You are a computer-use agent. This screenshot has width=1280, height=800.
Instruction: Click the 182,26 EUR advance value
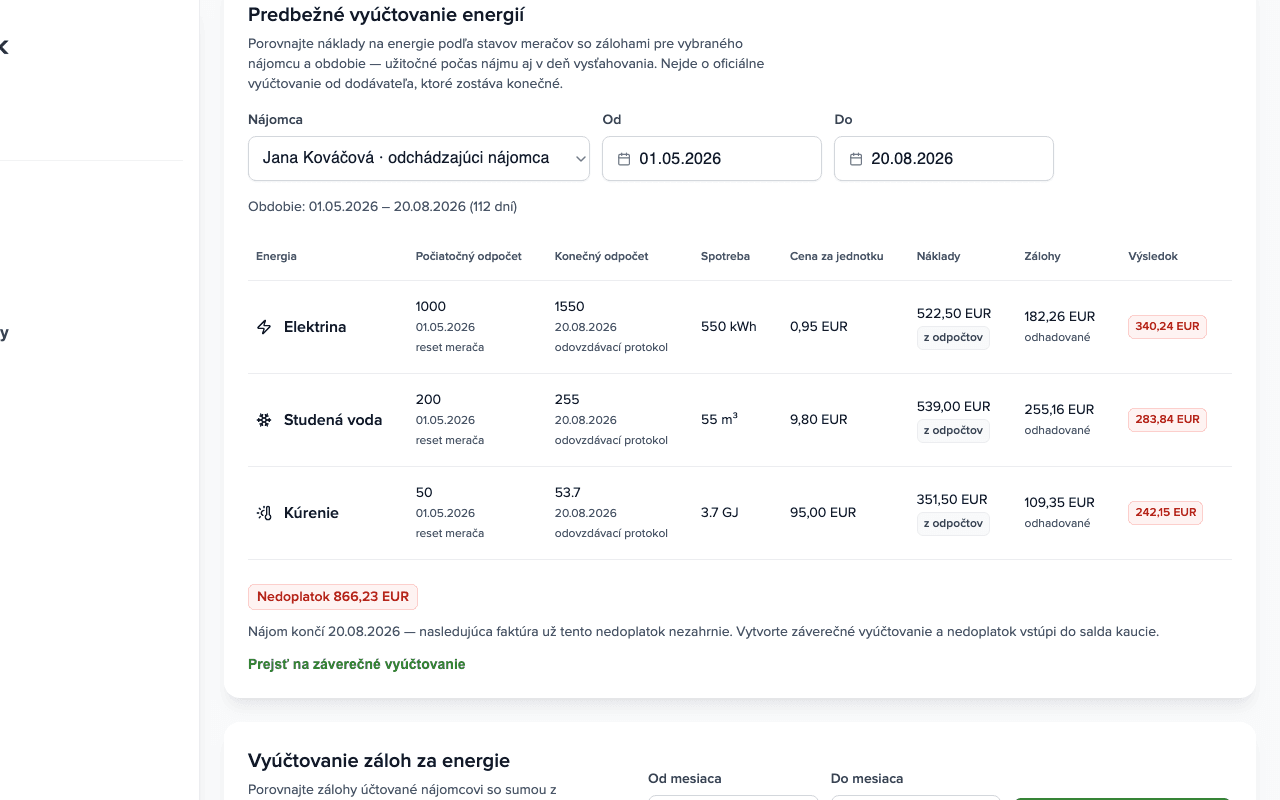coord(1060,317)
